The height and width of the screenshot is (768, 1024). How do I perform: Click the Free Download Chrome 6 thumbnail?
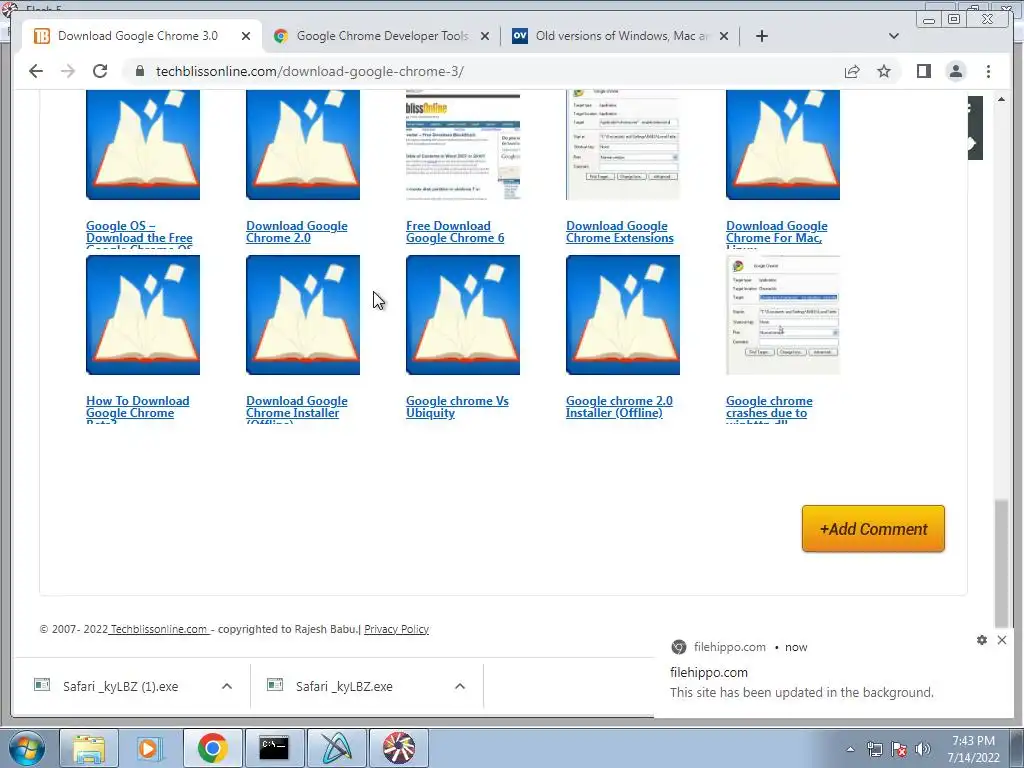(463, 145)
